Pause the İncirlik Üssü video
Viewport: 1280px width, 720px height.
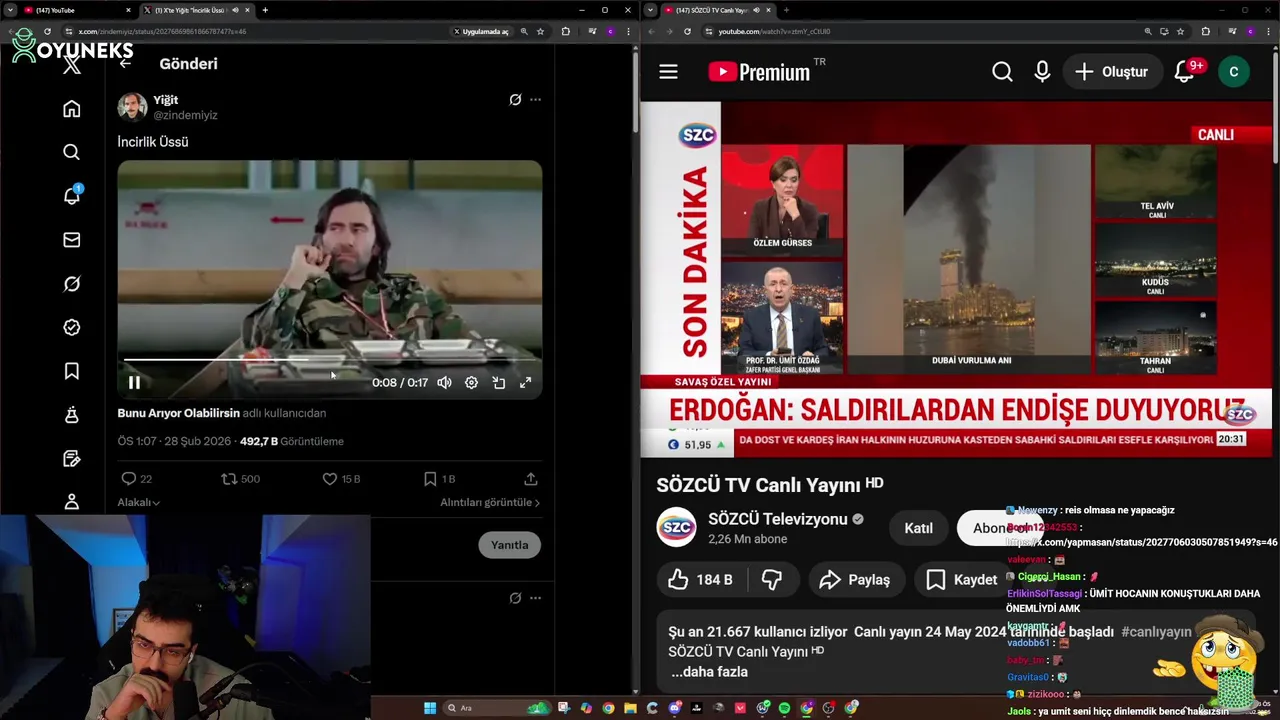coord(134,382)
